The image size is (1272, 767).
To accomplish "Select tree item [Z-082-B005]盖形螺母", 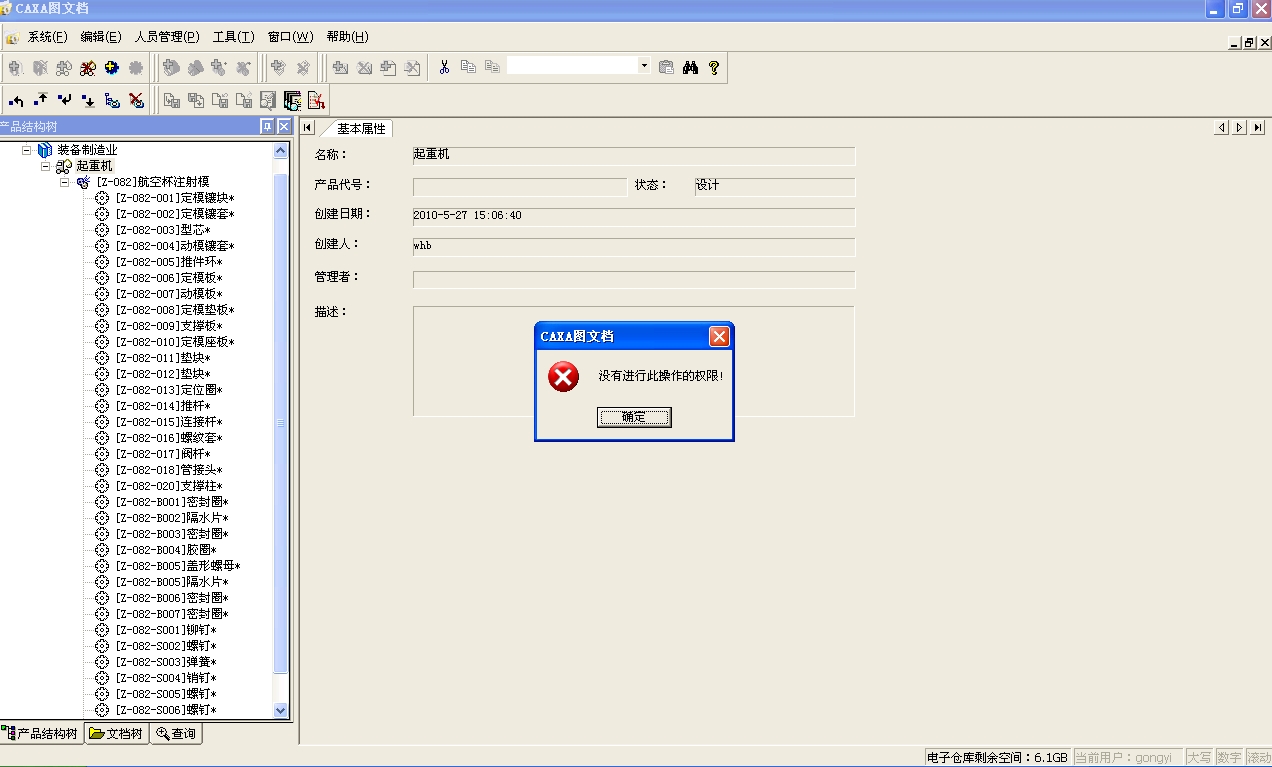I will pos(177,566).
